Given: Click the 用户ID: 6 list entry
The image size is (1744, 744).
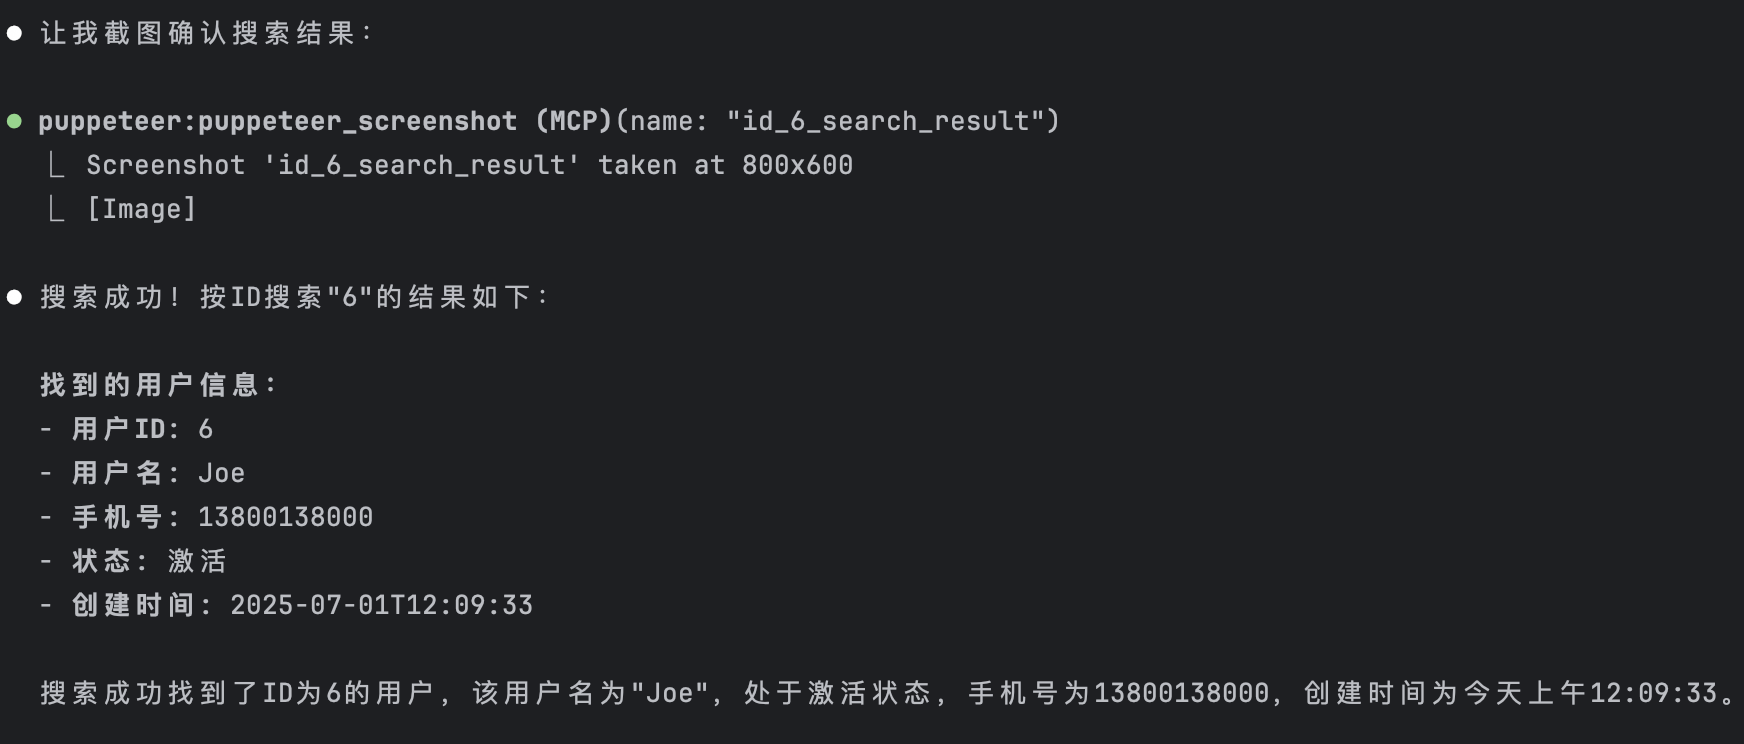Looking at the screenshot, I should point(142,429).
